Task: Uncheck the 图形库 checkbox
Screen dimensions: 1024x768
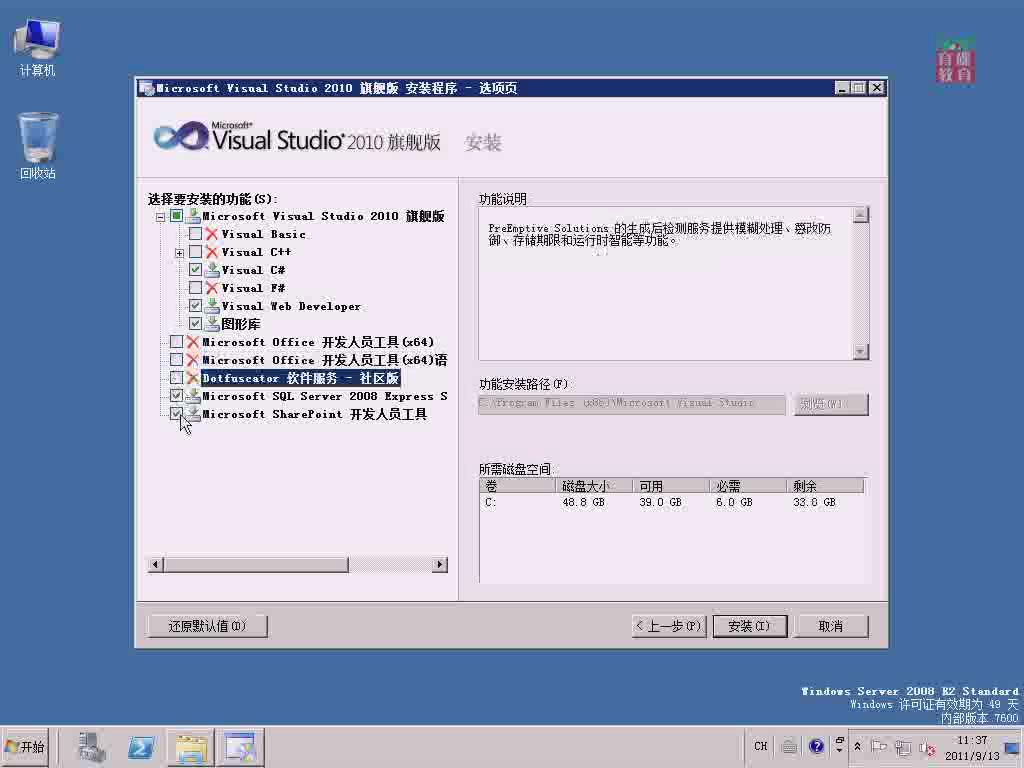Action: 195,323
